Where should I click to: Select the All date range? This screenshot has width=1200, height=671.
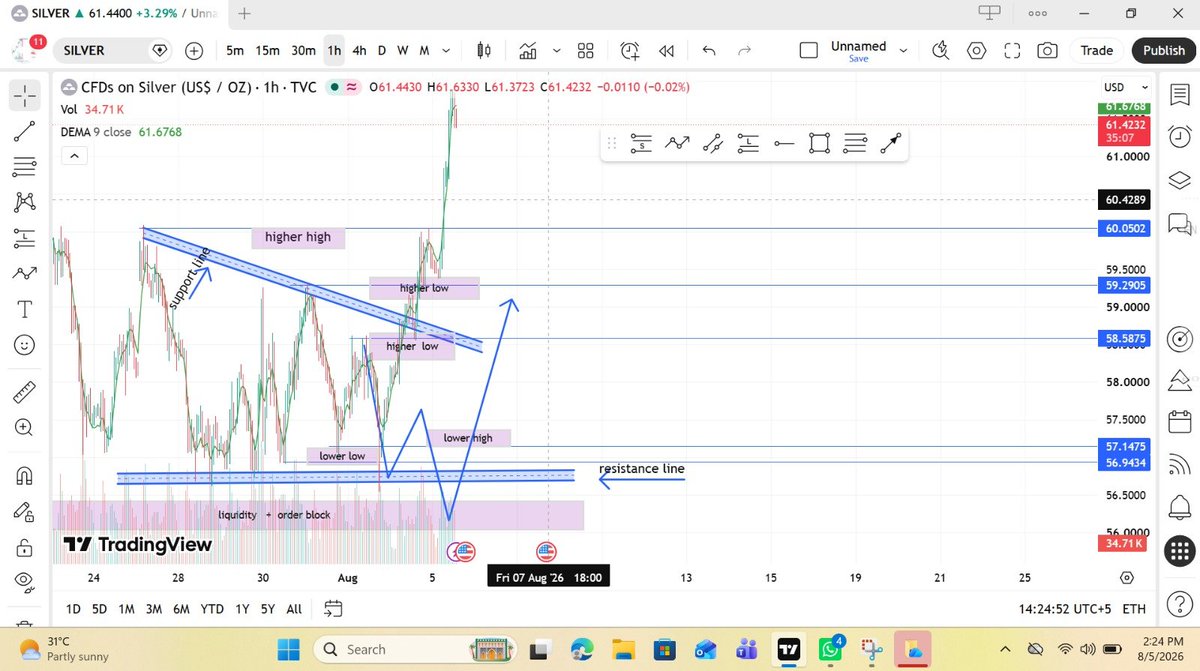294,608
